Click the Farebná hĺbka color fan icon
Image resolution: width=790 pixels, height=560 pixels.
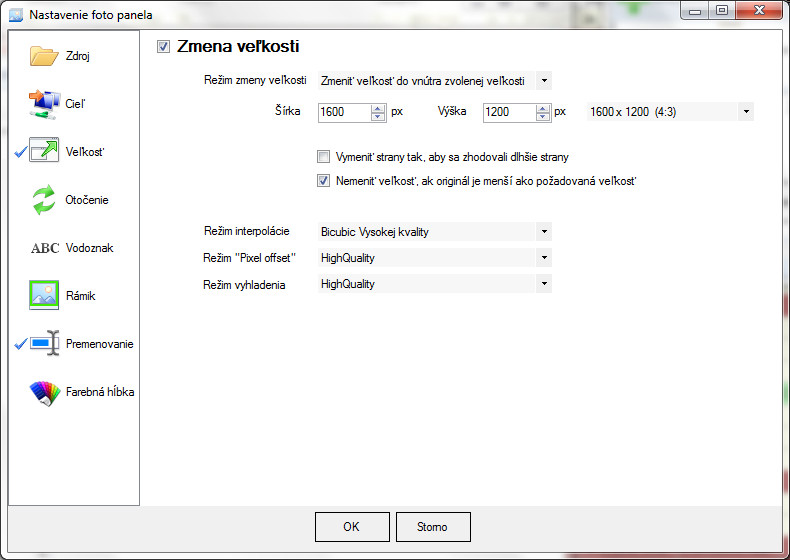45,393
